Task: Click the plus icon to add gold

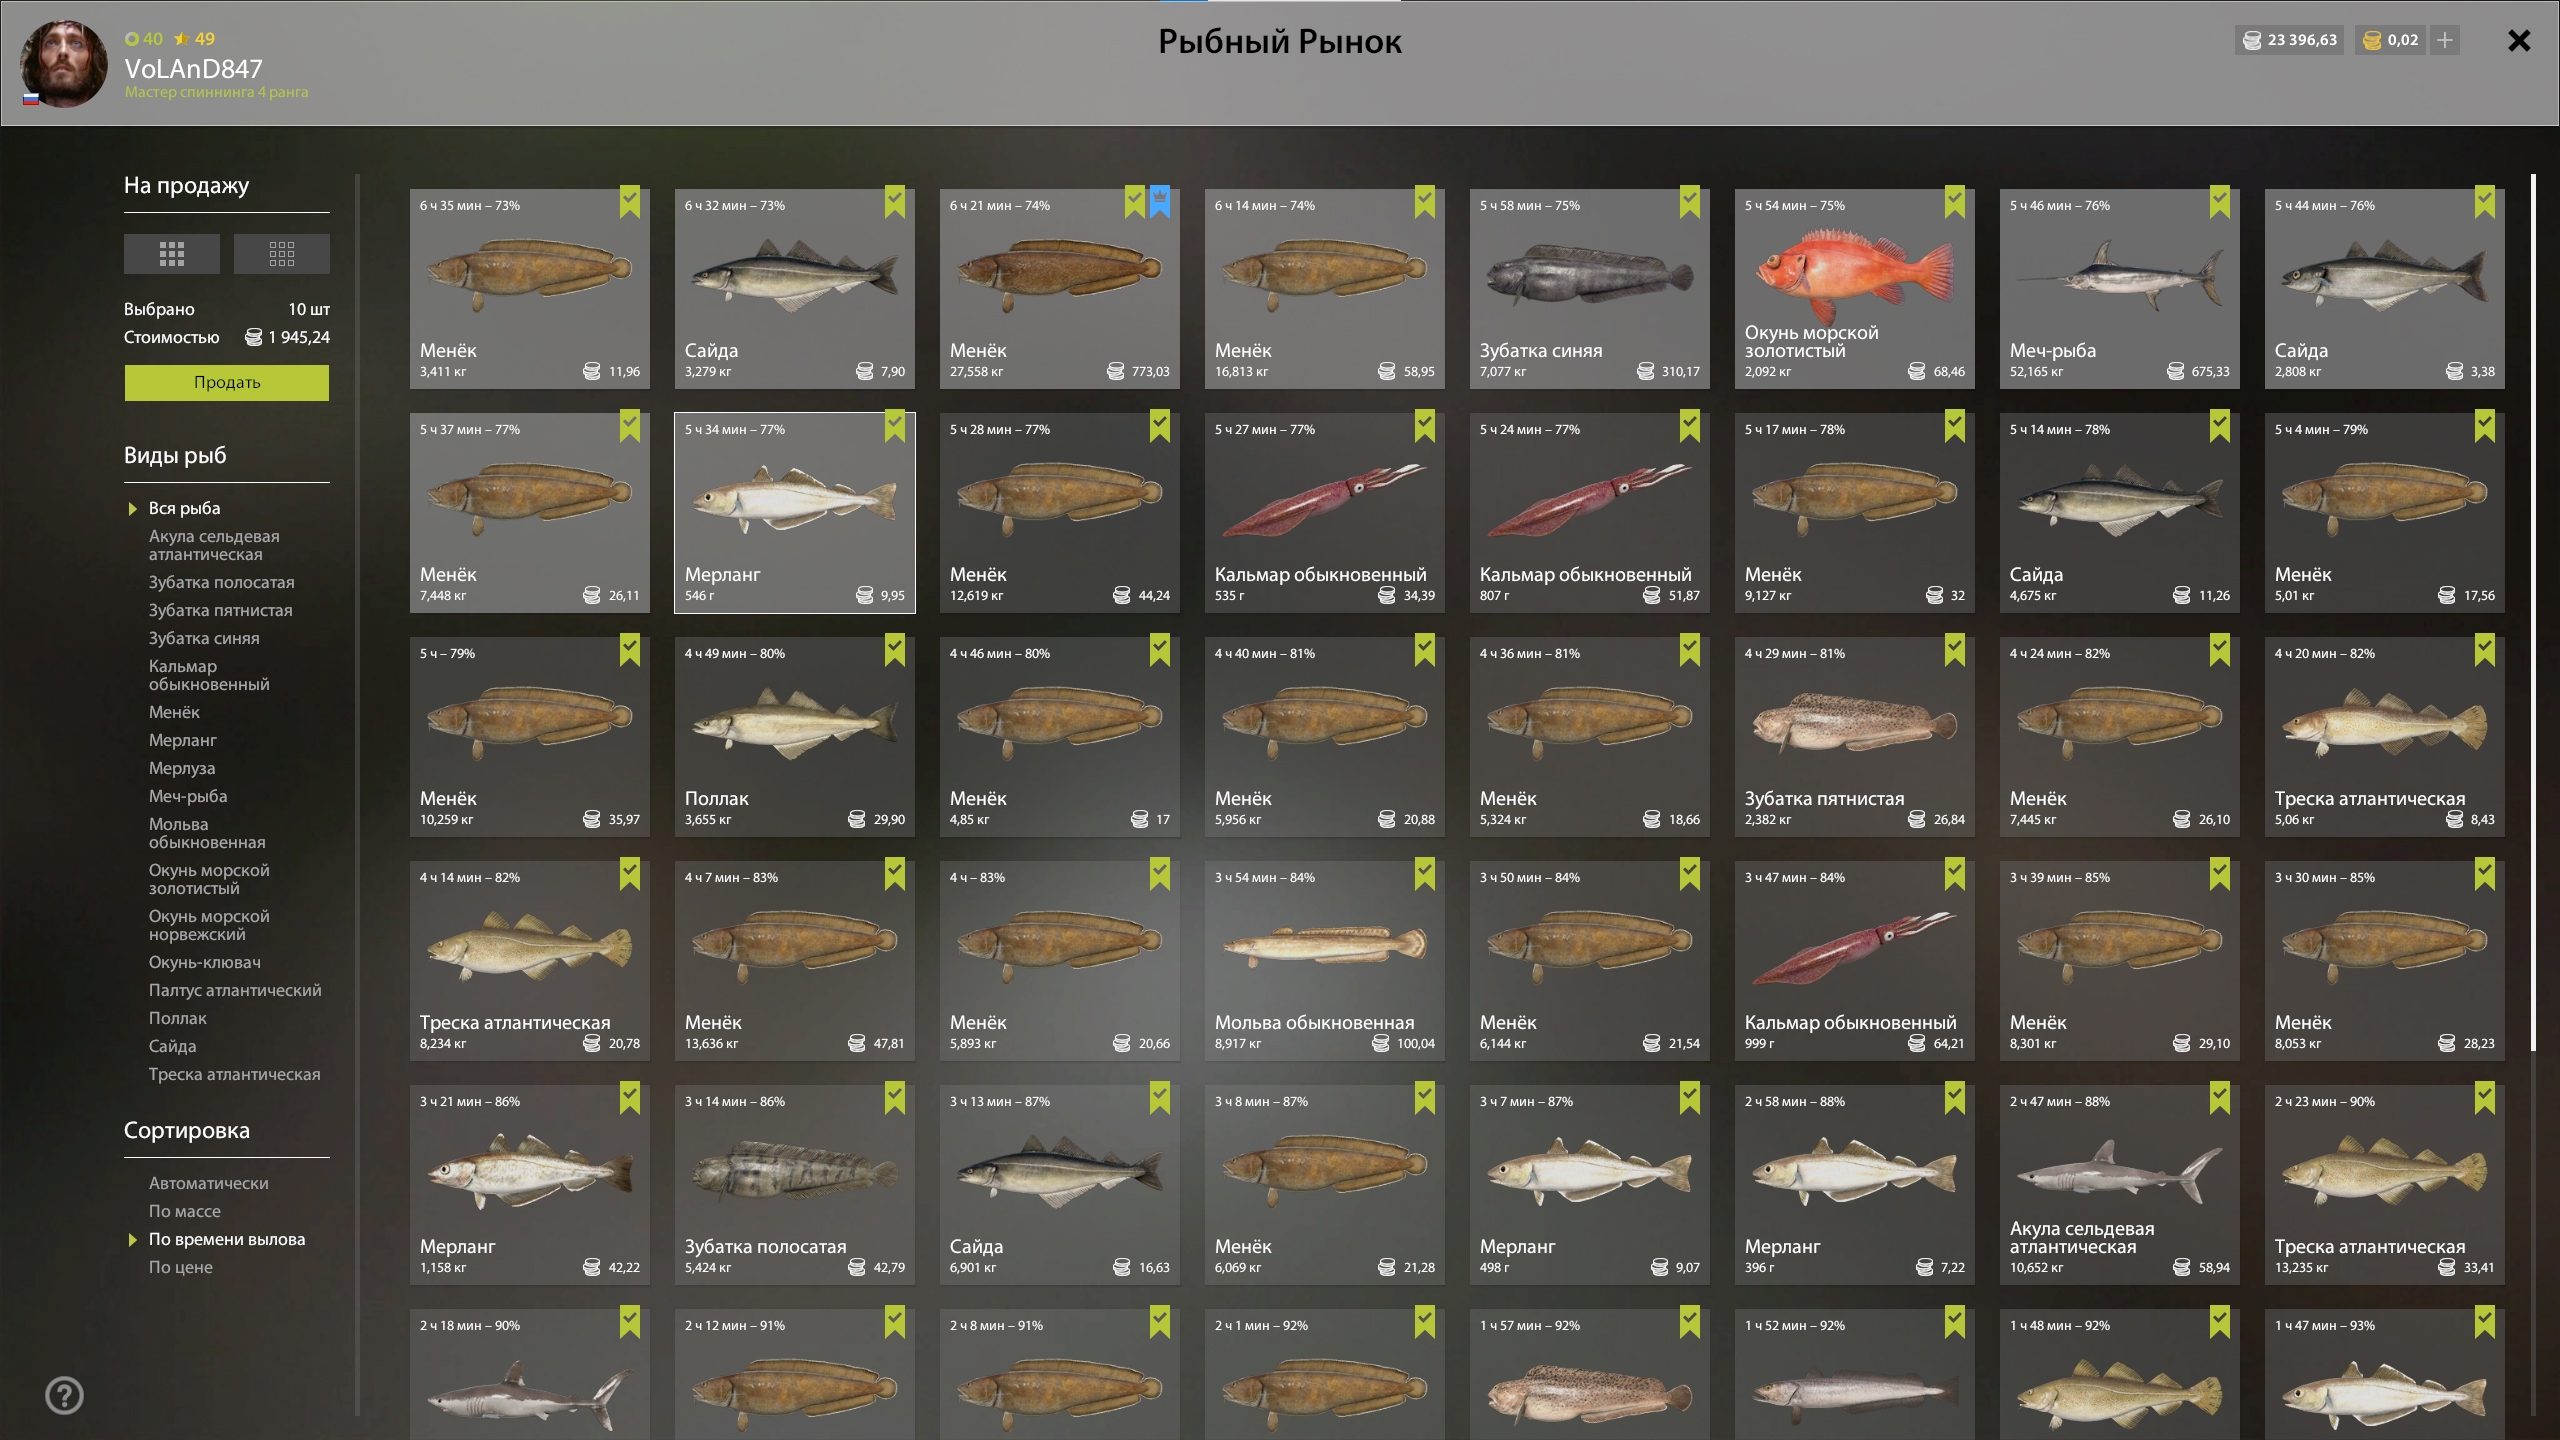Action: tap(2445, 40)
